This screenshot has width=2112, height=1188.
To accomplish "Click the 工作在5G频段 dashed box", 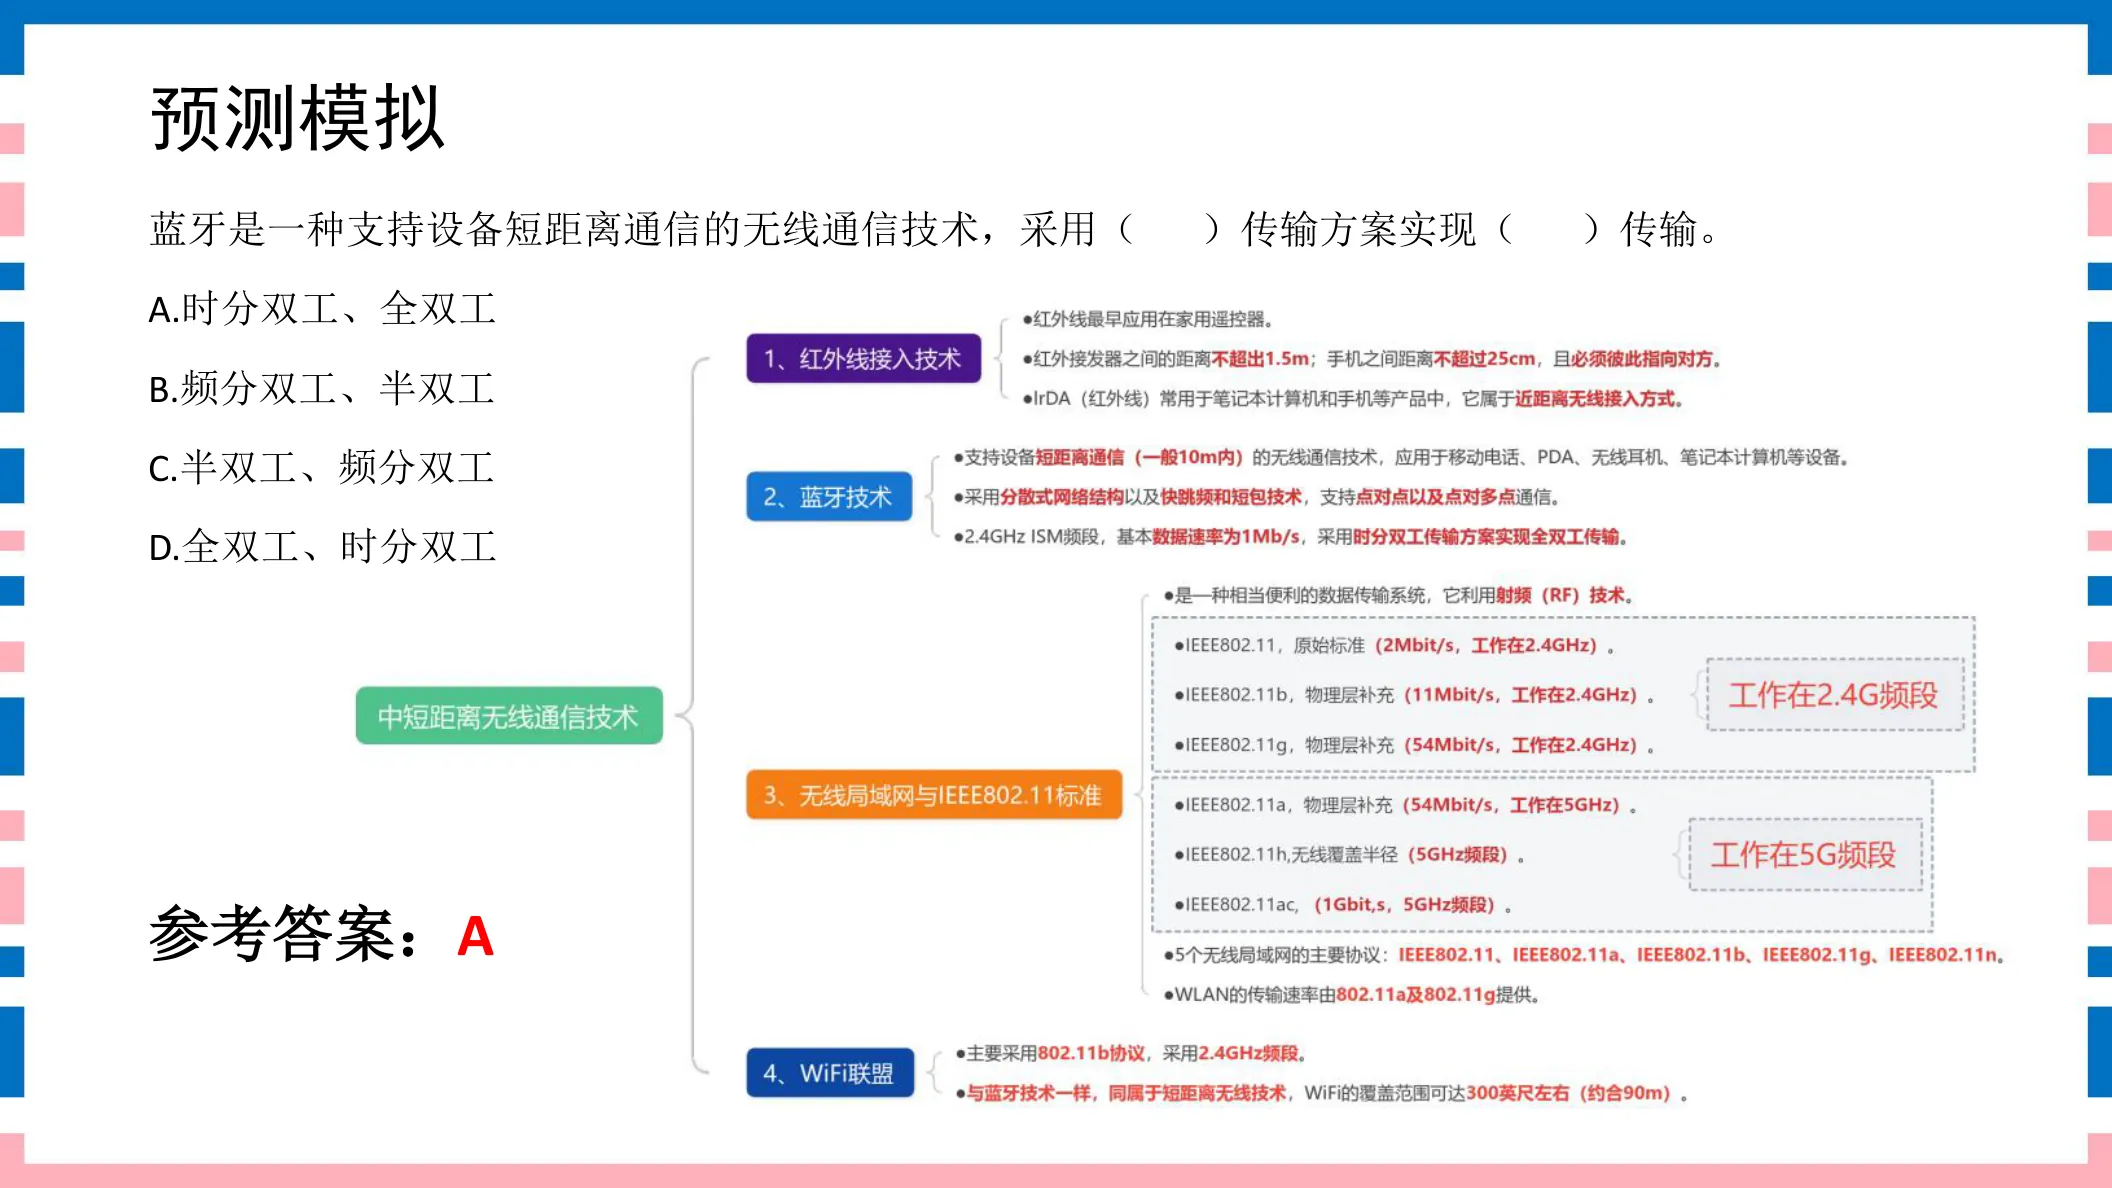I will pyautogui.click(x=1805, y=854).
